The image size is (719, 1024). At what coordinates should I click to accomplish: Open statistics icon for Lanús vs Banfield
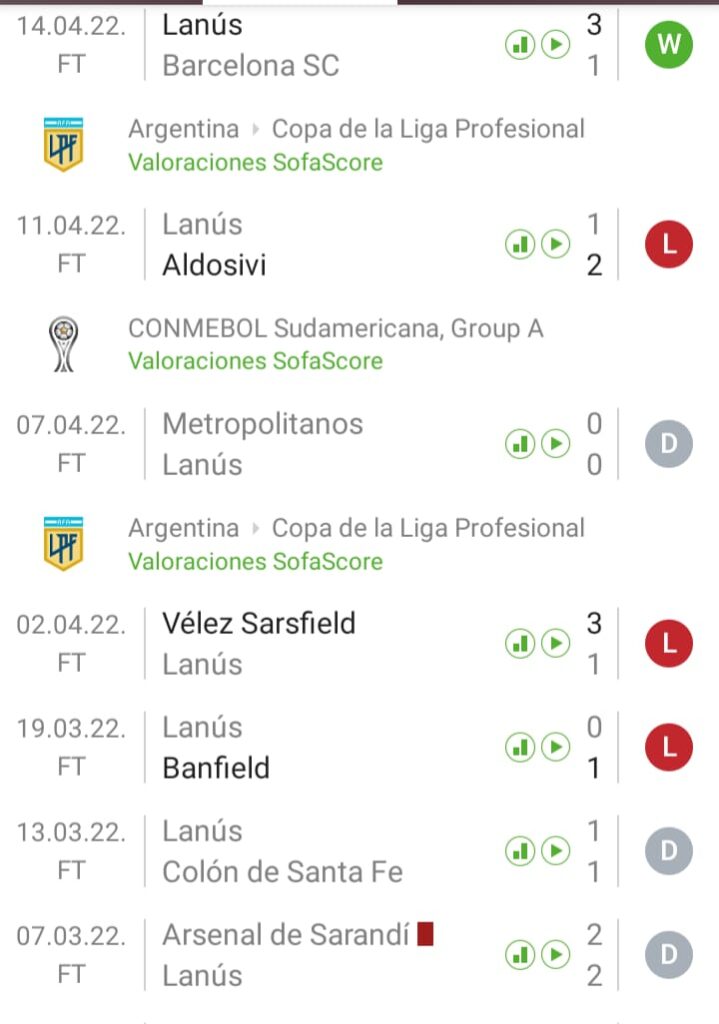(x=519, y=747)
